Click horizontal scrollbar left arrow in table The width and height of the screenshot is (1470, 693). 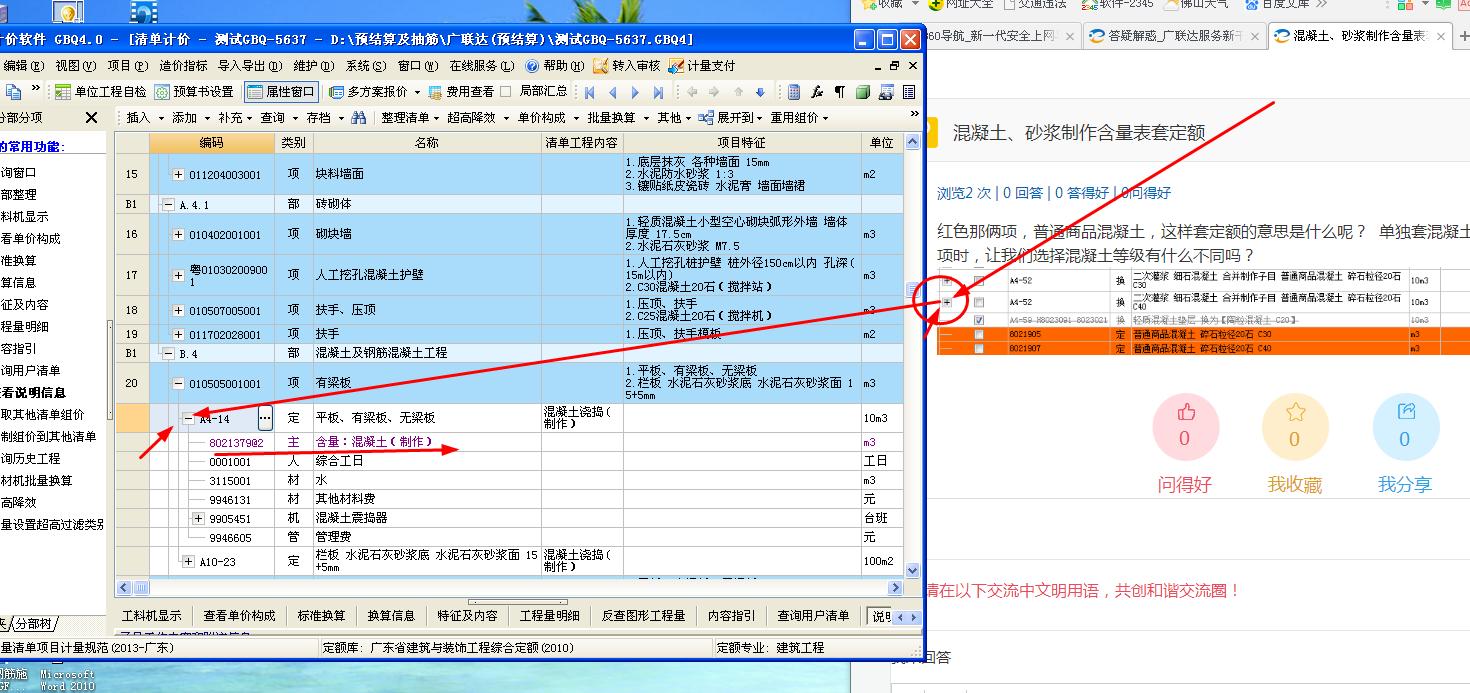pos(124,587)
